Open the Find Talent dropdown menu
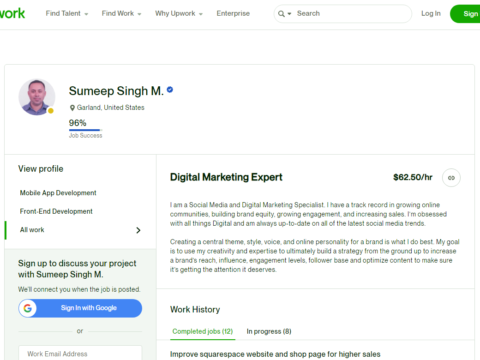 [x=67, y=13]
